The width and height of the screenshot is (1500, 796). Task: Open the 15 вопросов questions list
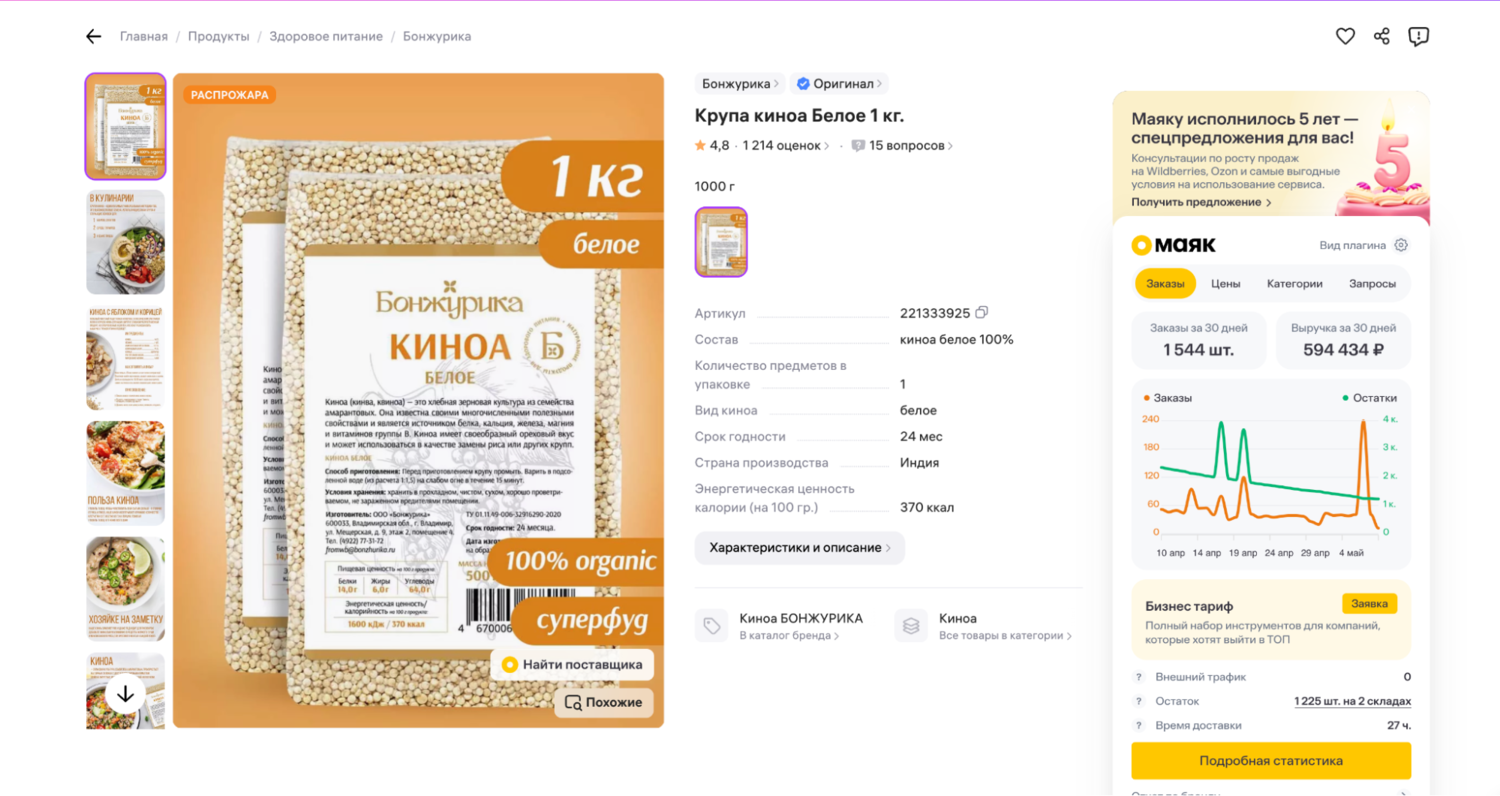901,146
